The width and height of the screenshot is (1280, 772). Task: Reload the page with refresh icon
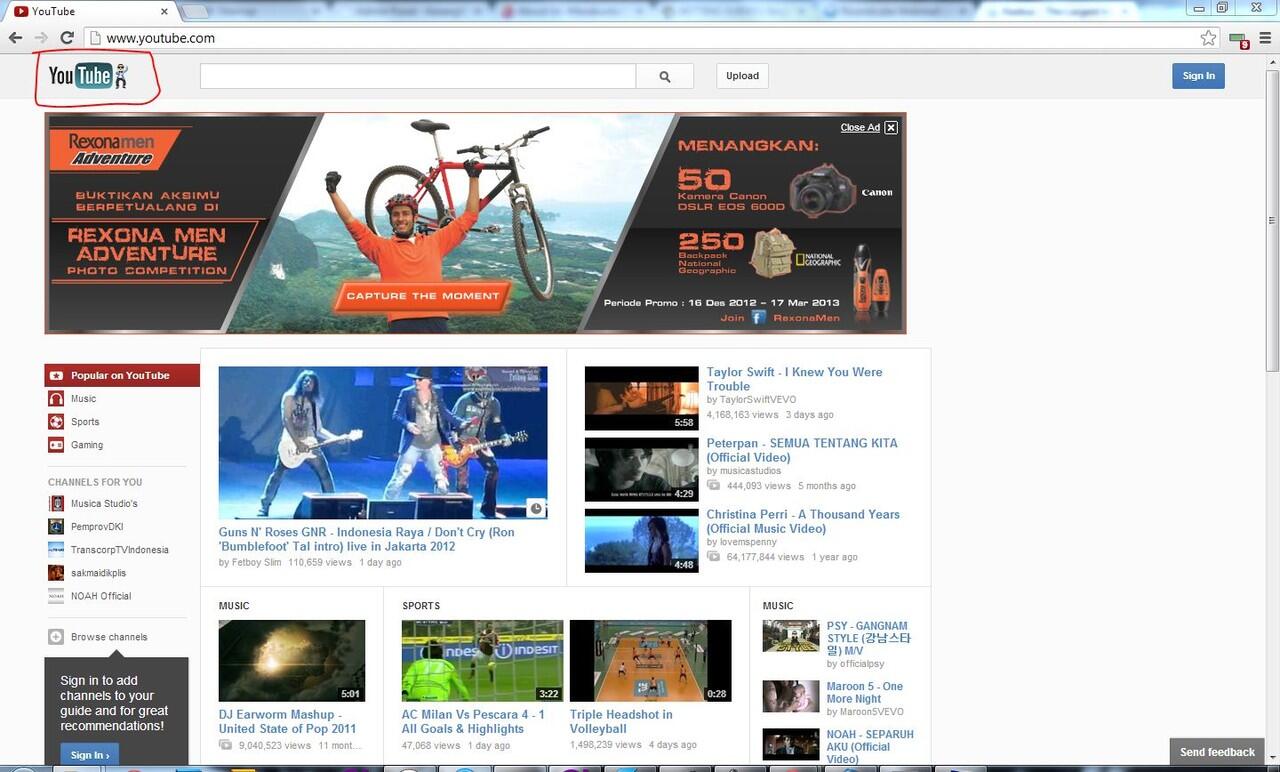(67, 38)
